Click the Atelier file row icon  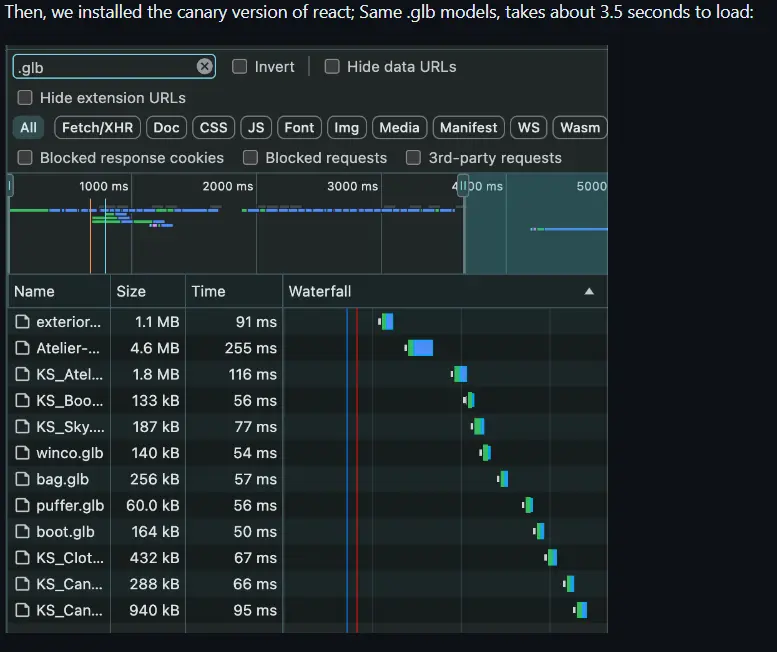pyautogui.click(x=22, y=348)
